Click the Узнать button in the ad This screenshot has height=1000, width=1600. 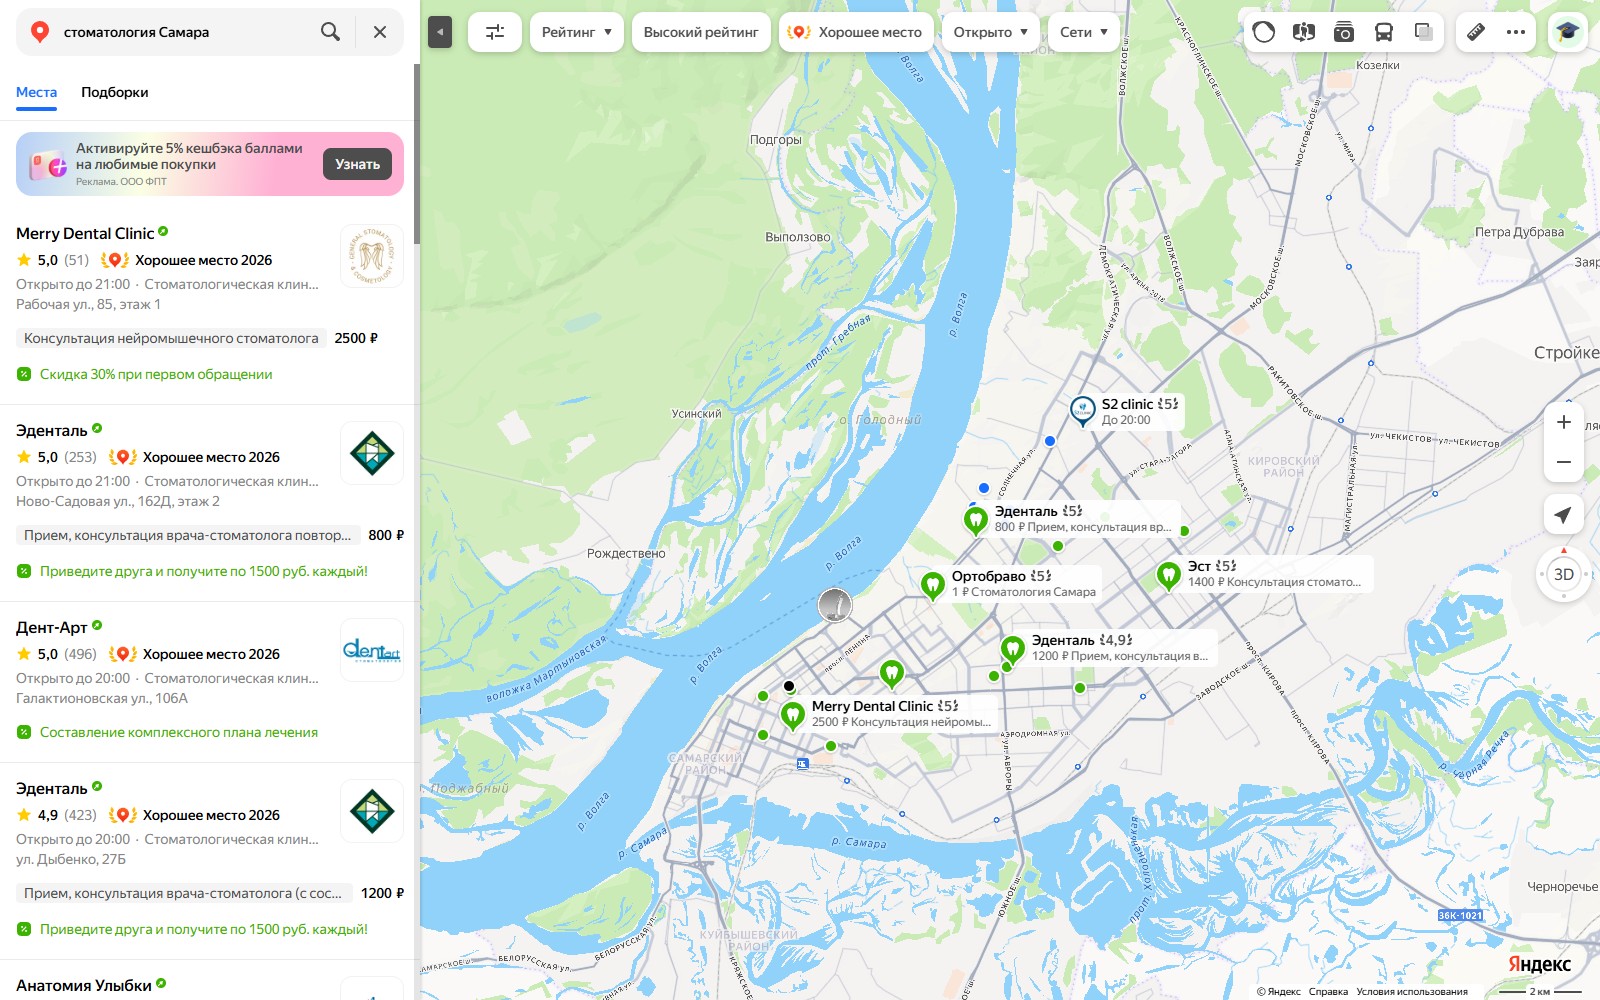[357, 164]
